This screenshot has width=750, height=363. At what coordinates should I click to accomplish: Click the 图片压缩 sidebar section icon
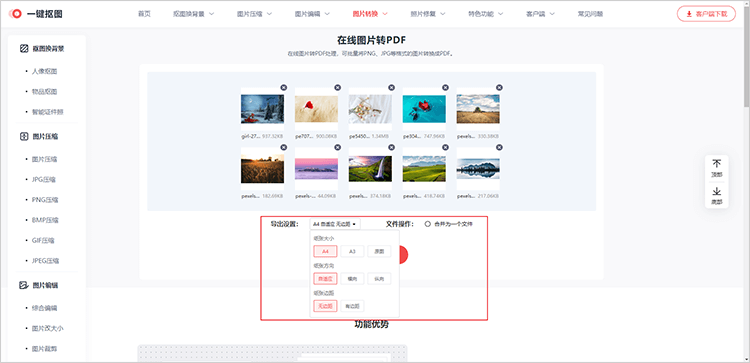(24, 136)
